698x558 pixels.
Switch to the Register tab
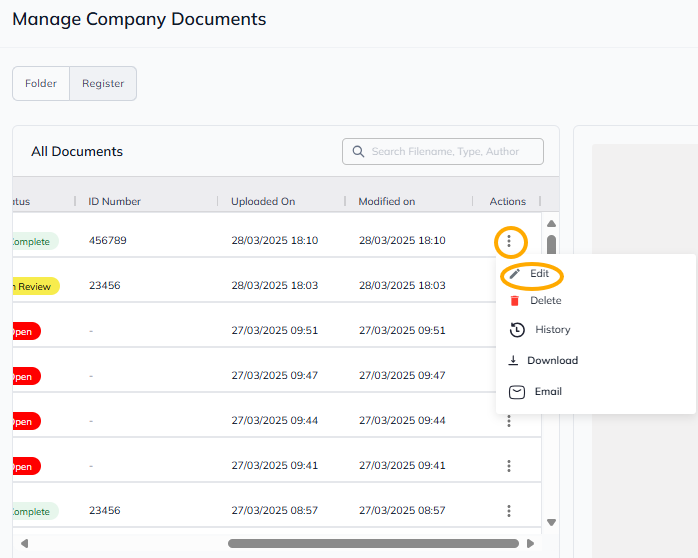coord(102,84)
